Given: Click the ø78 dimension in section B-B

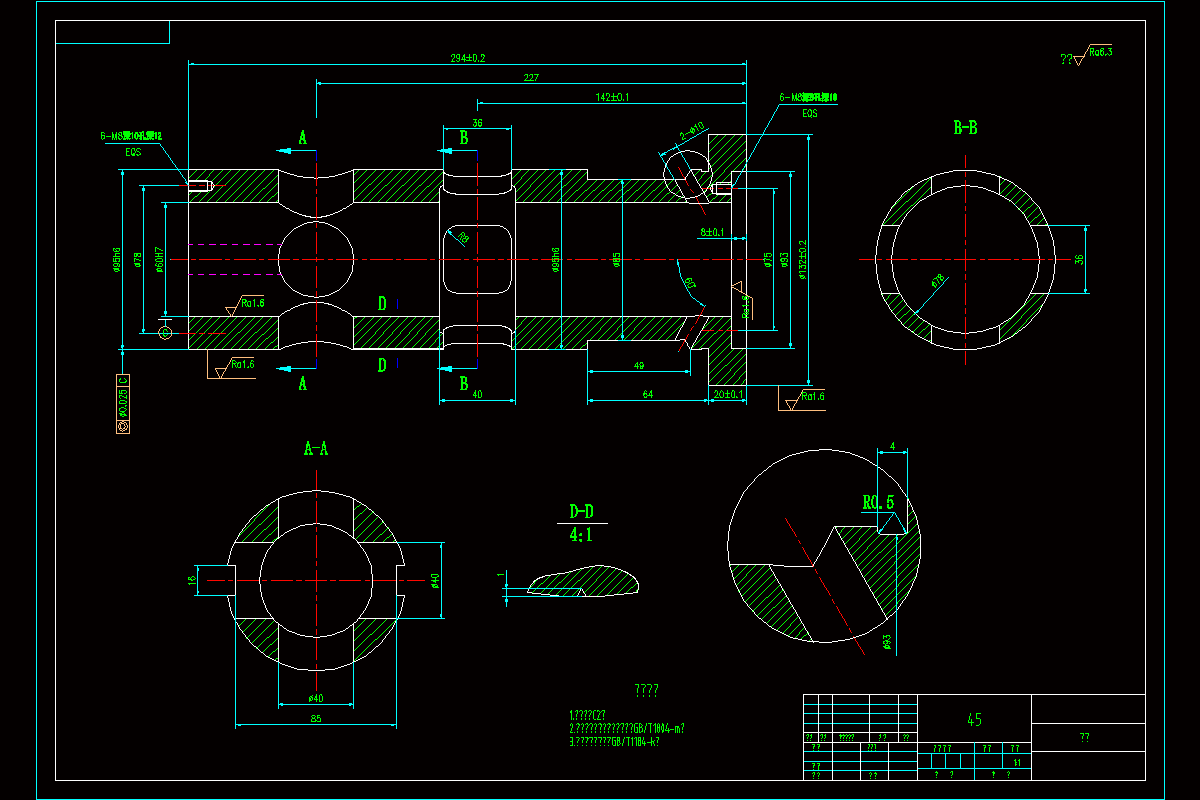Looking at the screenshot, I should pos(938,282).
